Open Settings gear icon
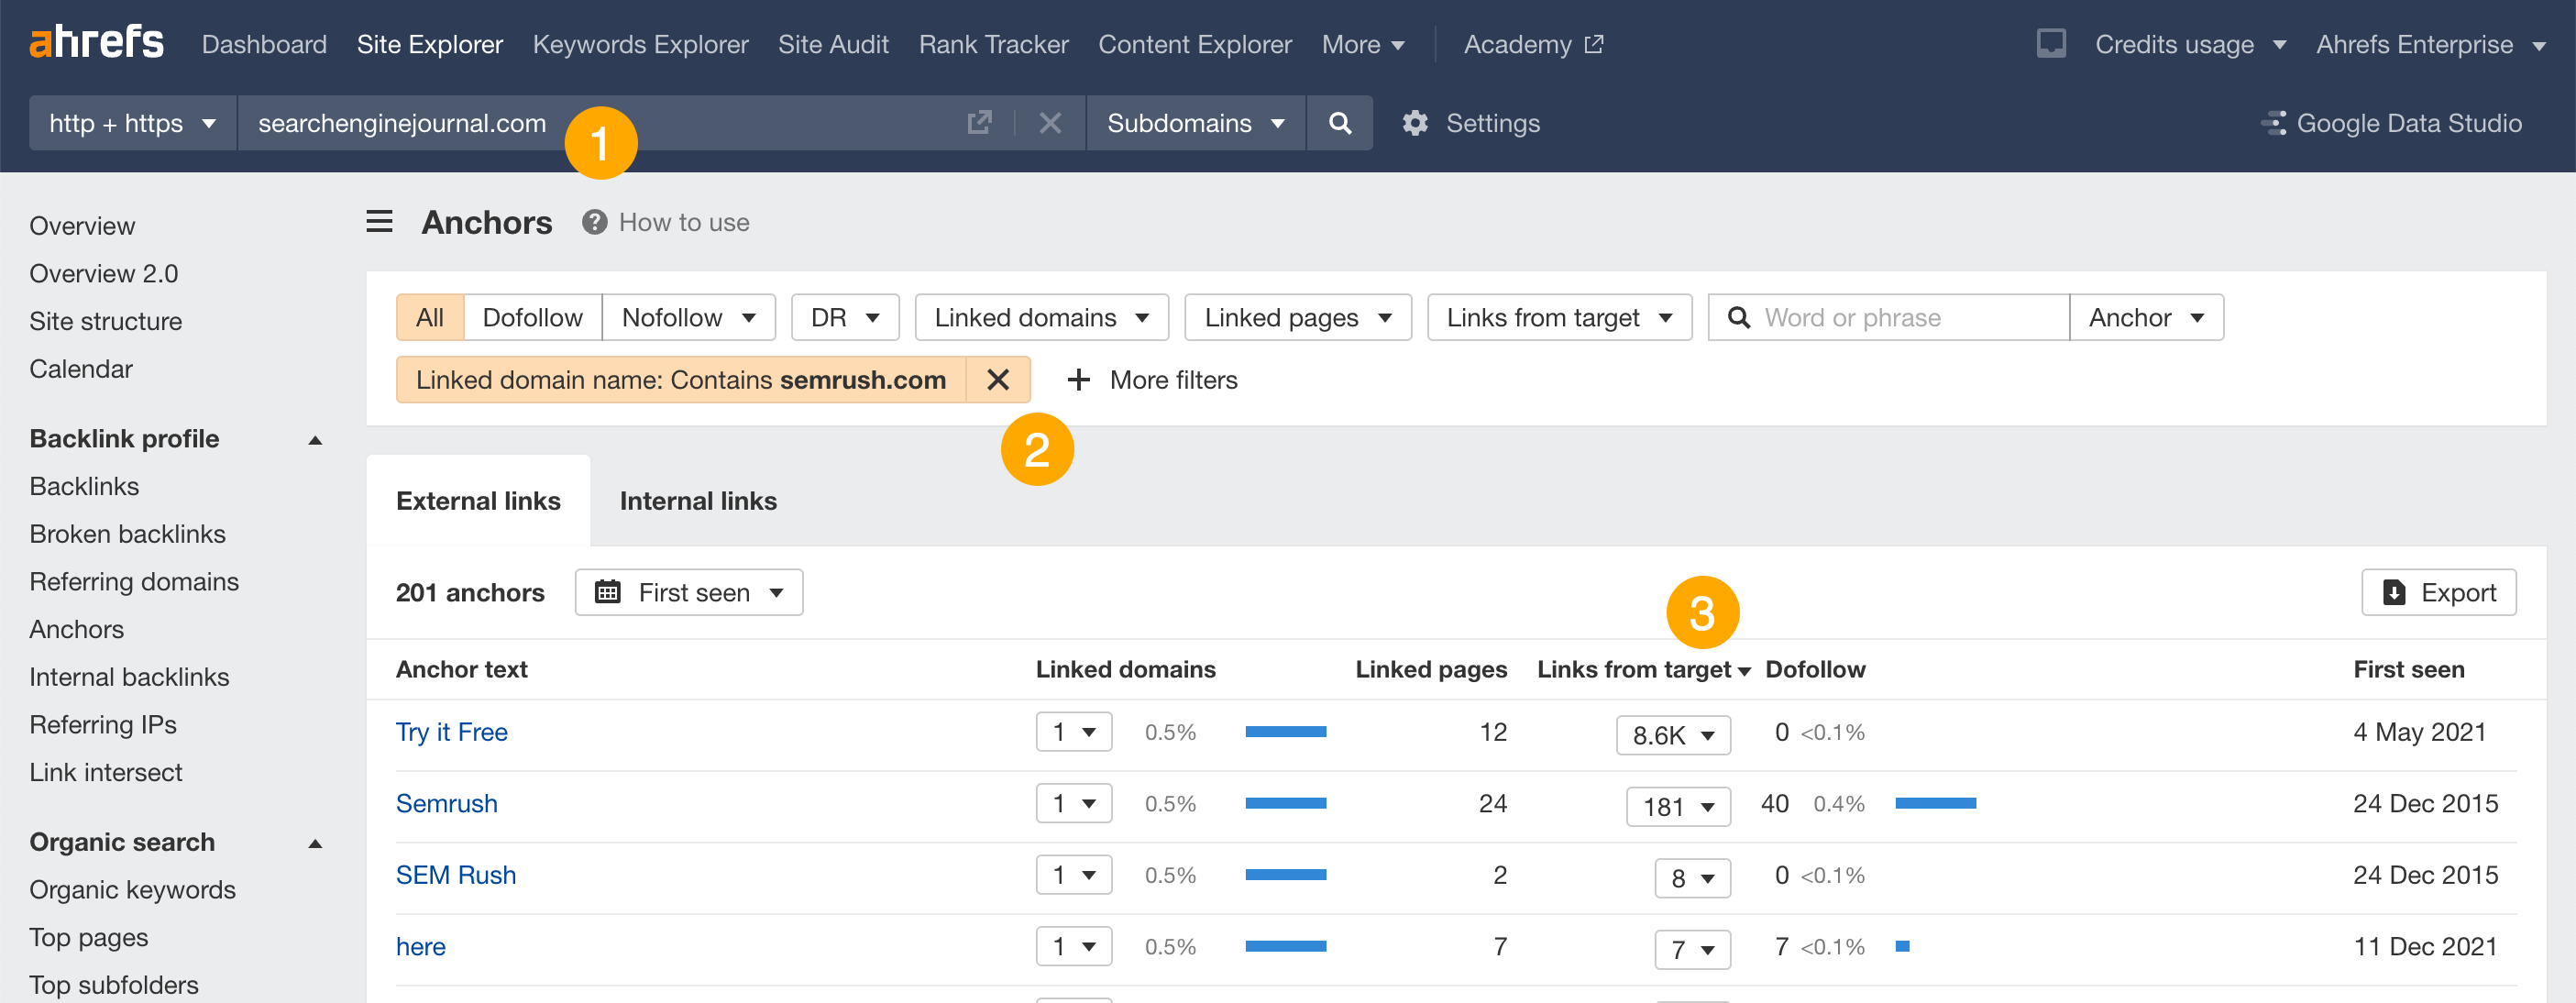 pos(1415,123)
